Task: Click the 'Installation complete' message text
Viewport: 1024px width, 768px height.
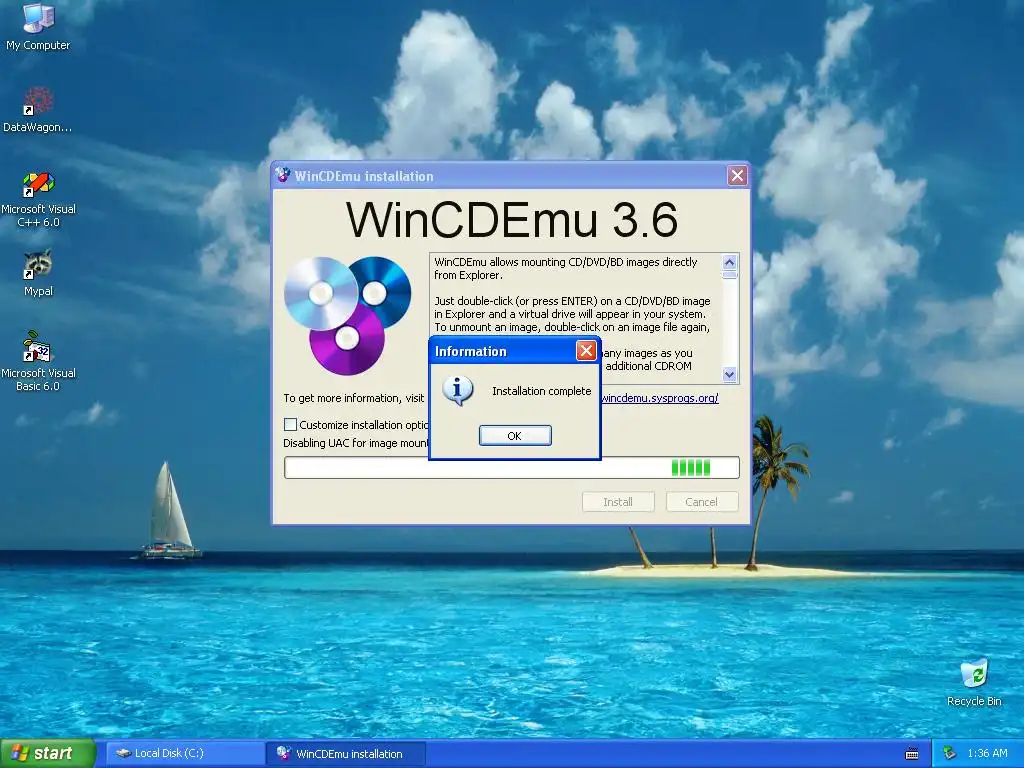Action: 541,391
